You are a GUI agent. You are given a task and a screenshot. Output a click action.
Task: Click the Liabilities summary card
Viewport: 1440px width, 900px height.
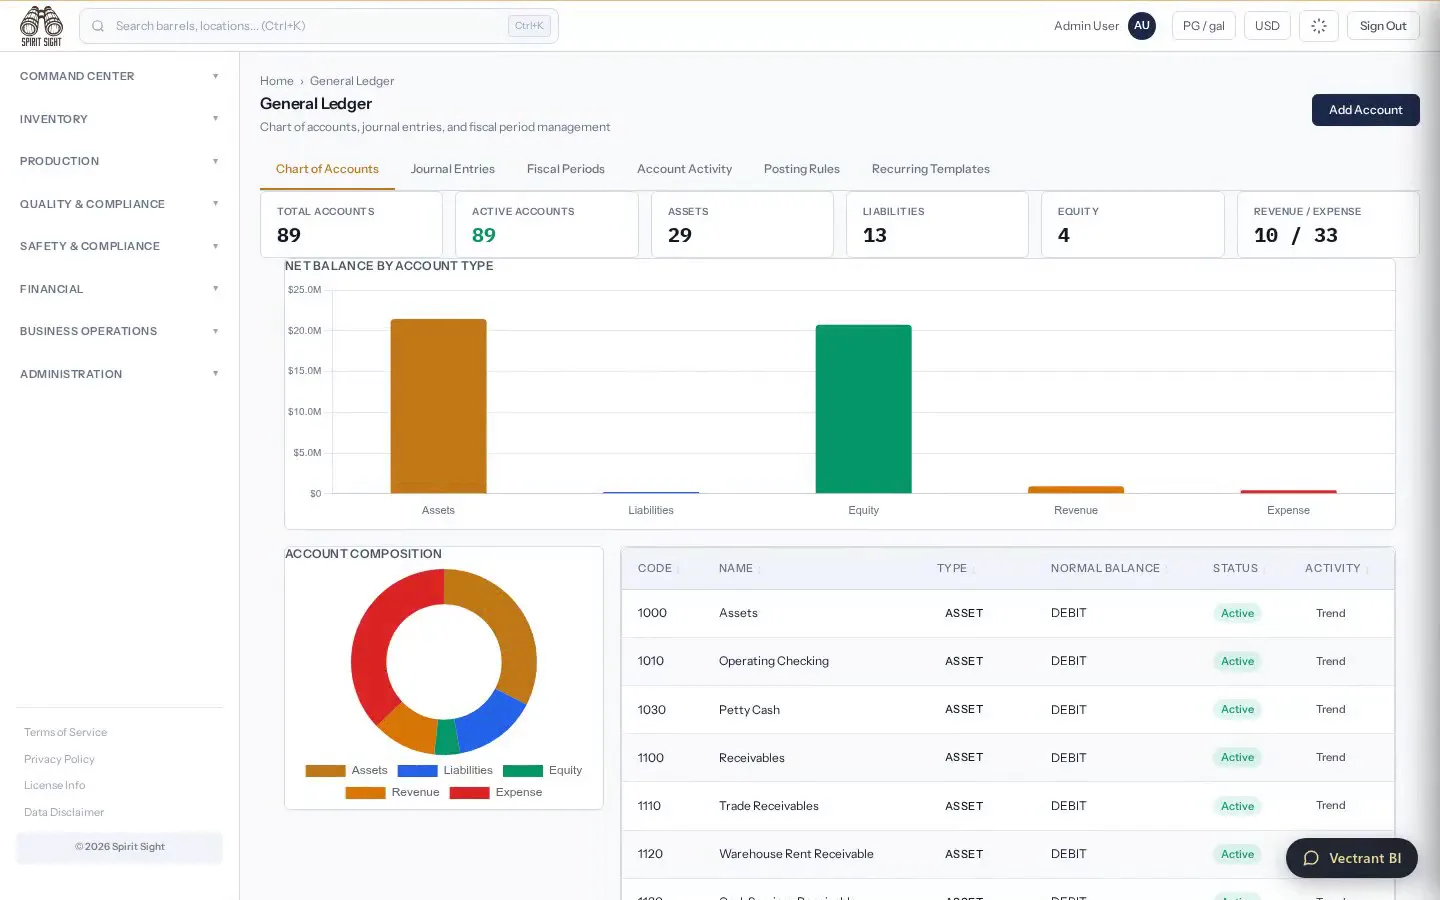(x=937, y=224)
